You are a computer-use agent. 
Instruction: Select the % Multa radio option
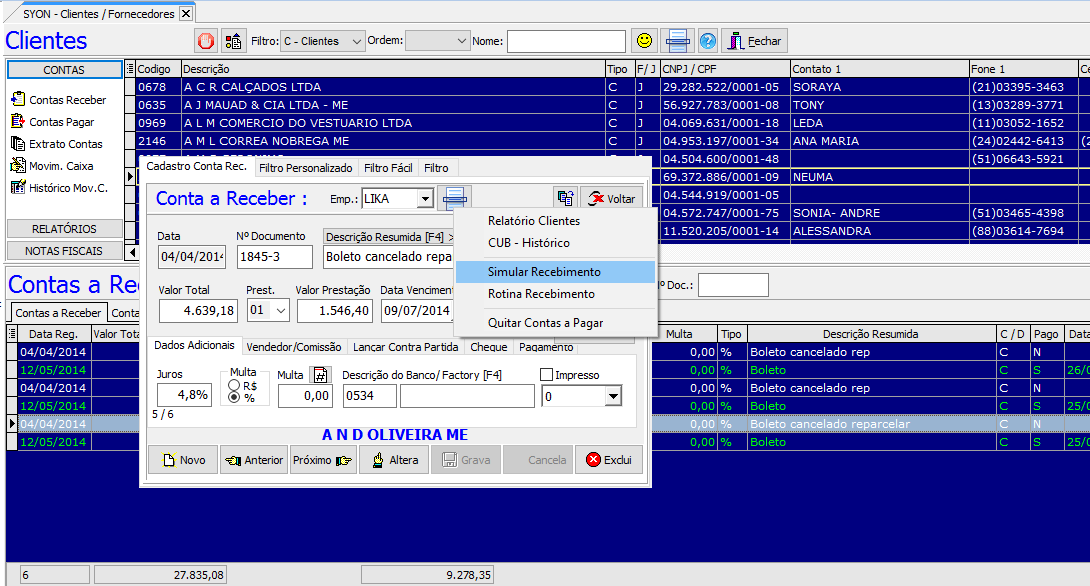pyautogui.click(x=235, y=397)
